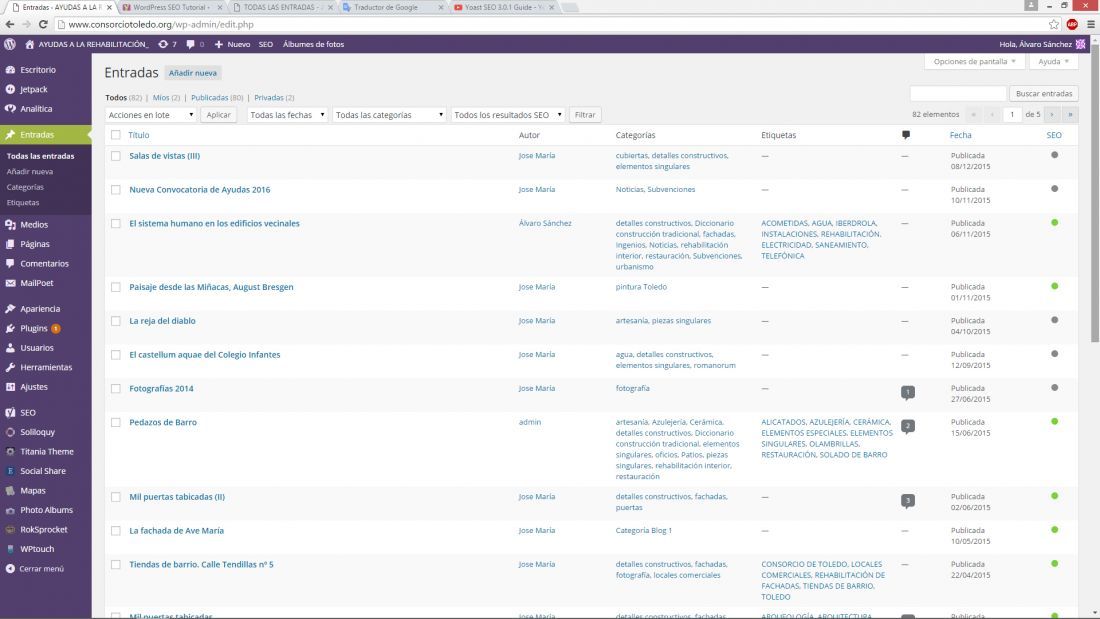Expand Opciones de pantalla panel
1100x619 pixels.
[x=974, y=62]
